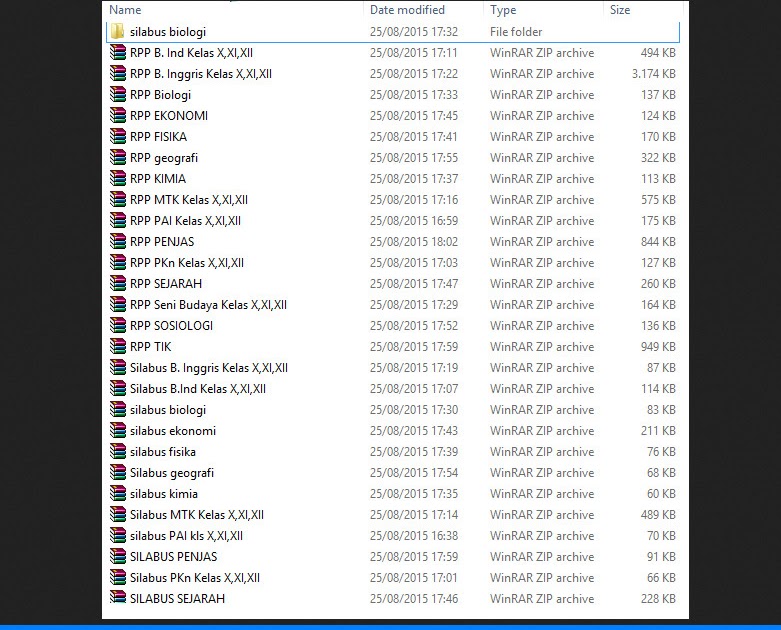This screenshot has height=630, width=781.
Task: Select file name "Silabus B. Inggris Kelas X,XI,XII"
Action: (209, 368)
